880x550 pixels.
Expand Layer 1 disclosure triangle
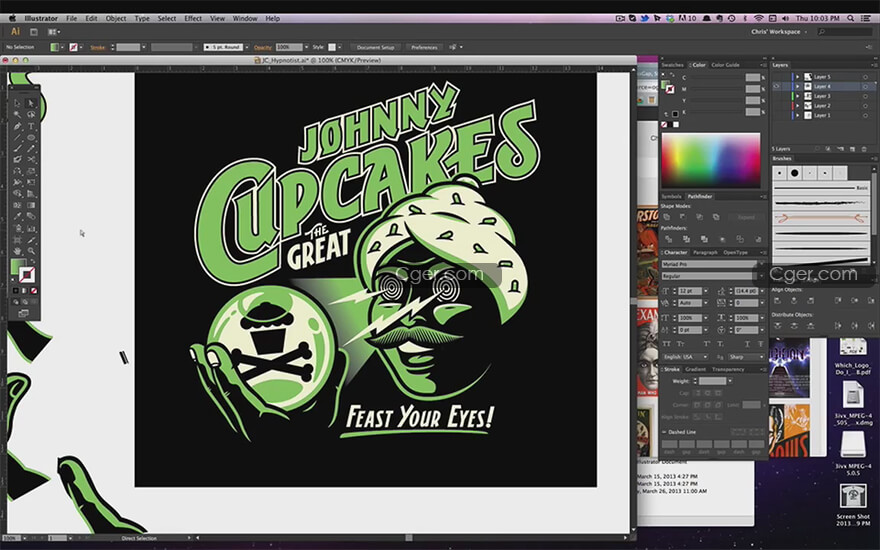click(798, 115)
